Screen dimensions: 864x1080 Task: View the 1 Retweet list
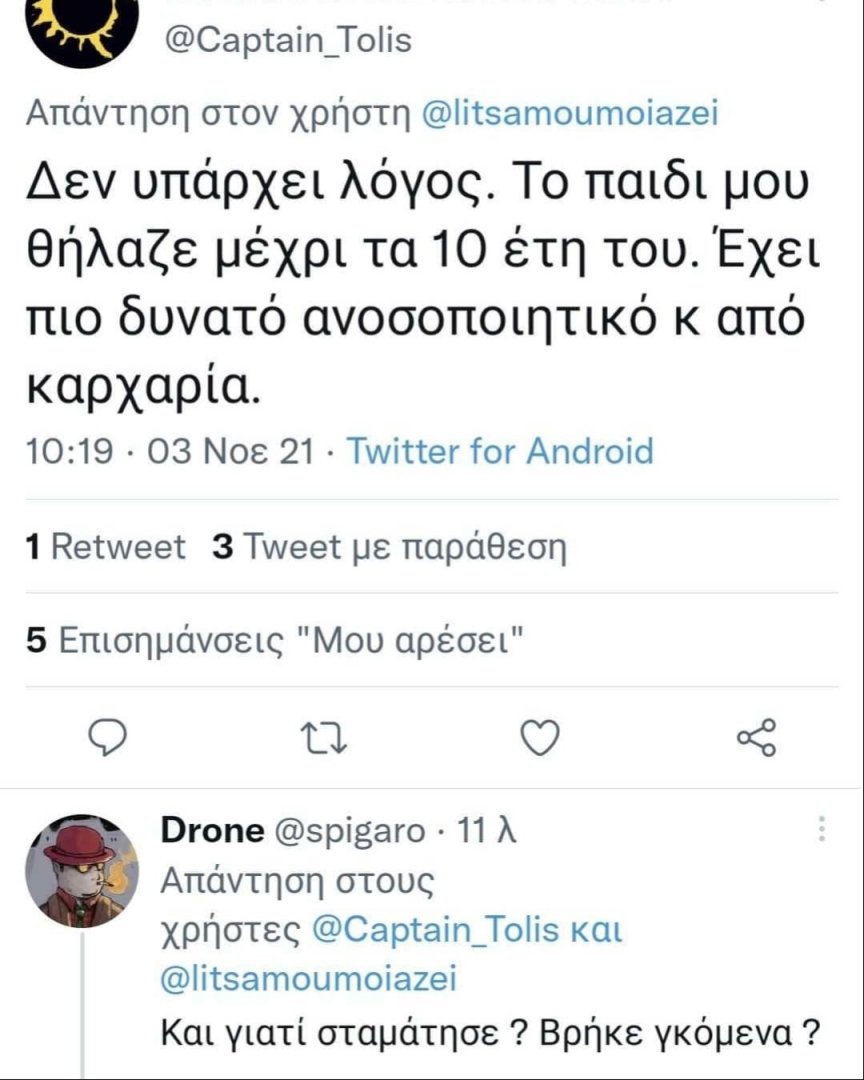(106, 547)
